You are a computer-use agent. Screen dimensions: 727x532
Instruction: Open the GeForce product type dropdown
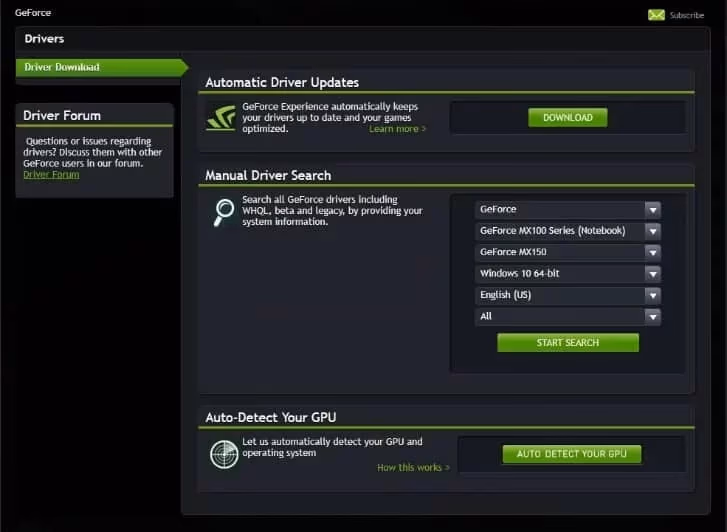(568, 210)
